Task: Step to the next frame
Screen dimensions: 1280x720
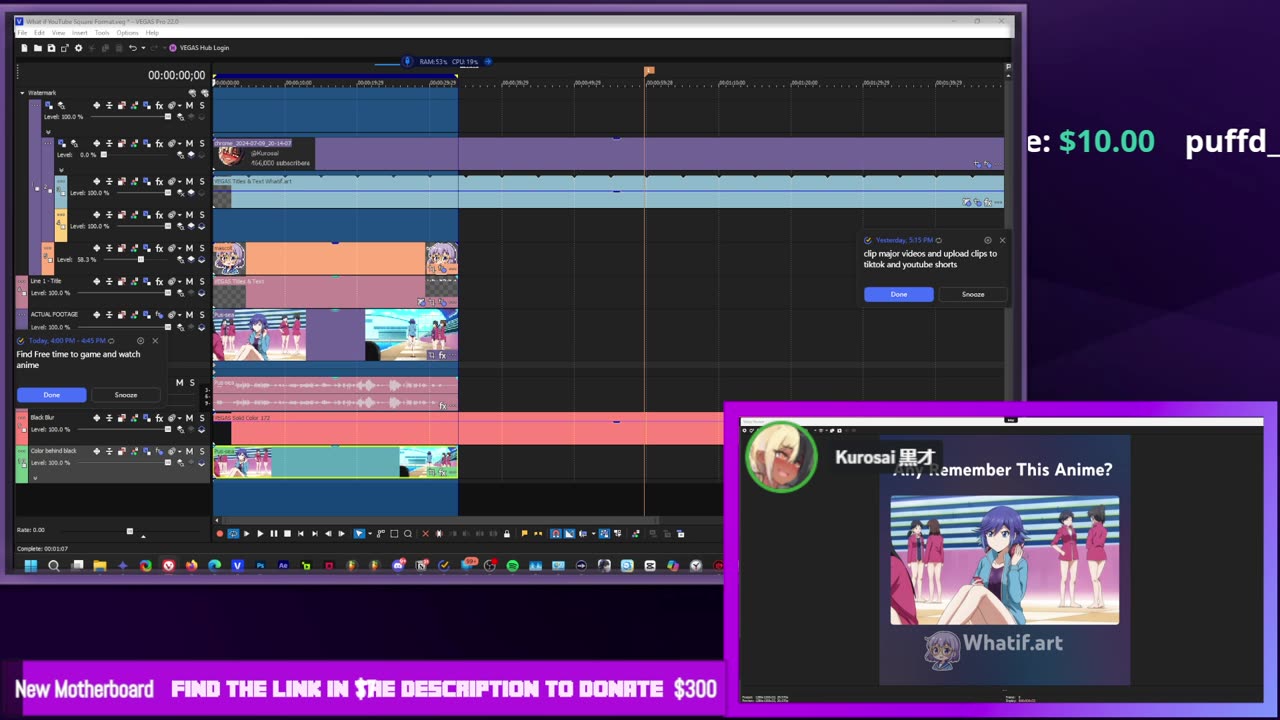Action: point(342,533)
